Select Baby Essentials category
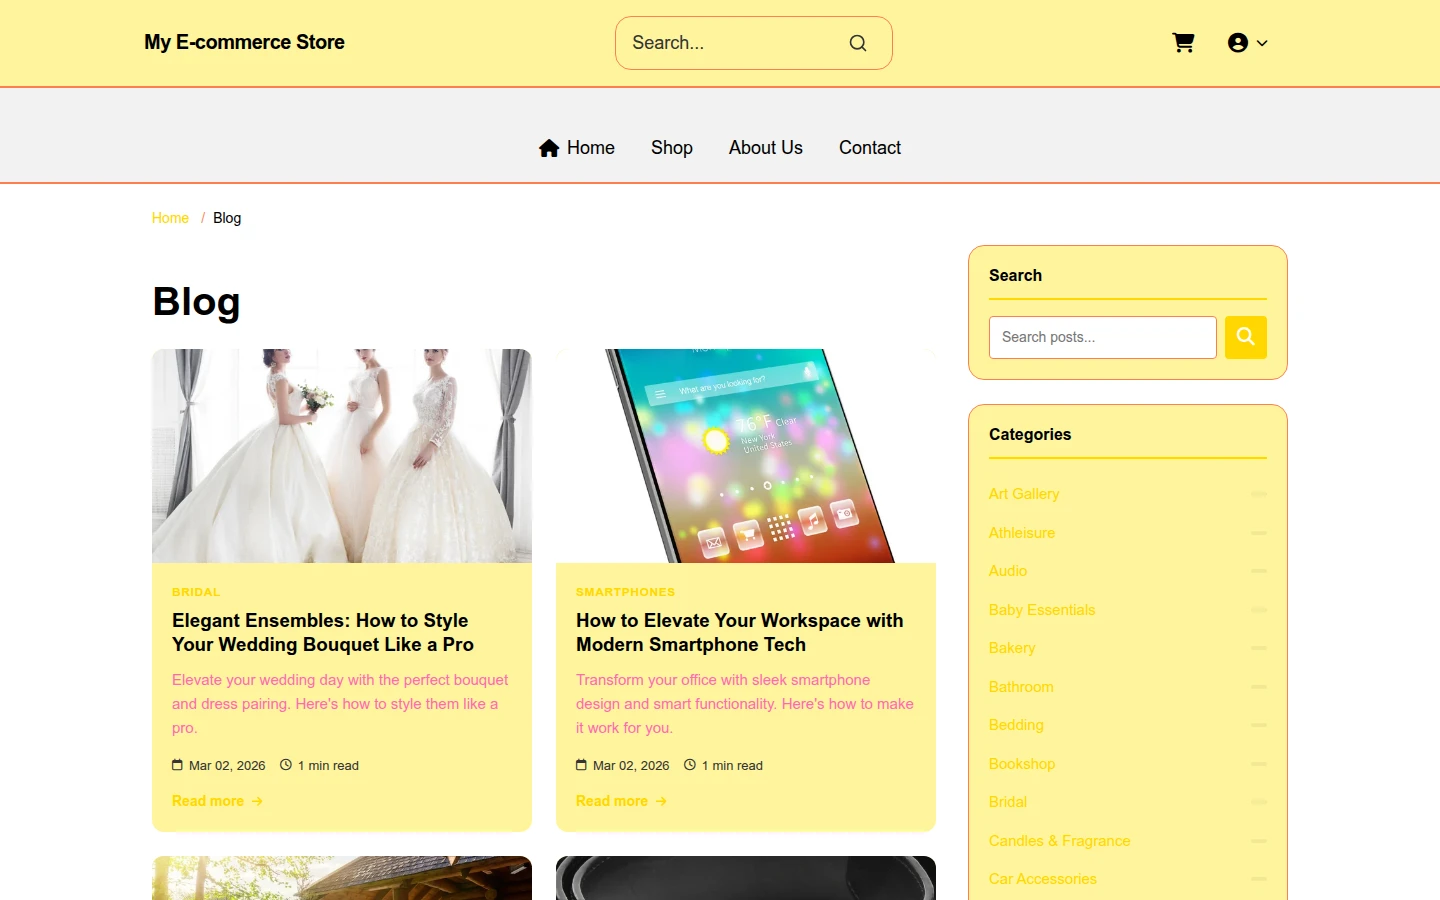 point(1042,610)
